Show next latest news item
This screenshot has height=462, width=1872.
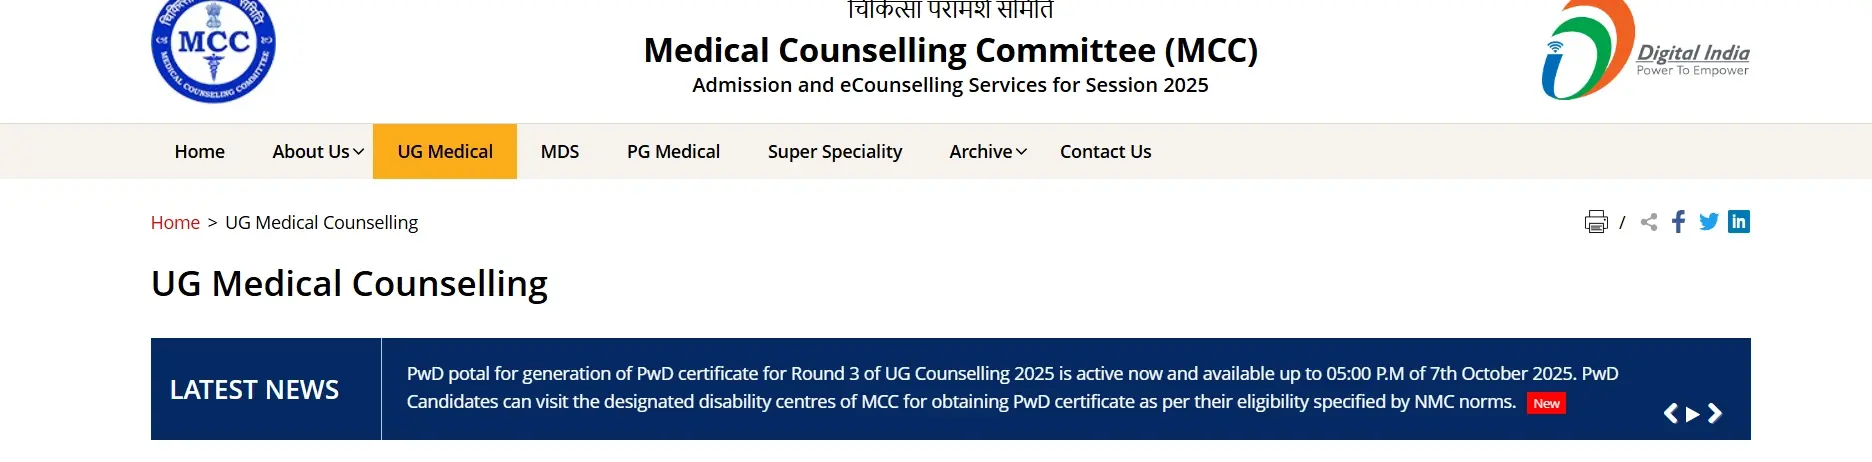coord(1715,414)
